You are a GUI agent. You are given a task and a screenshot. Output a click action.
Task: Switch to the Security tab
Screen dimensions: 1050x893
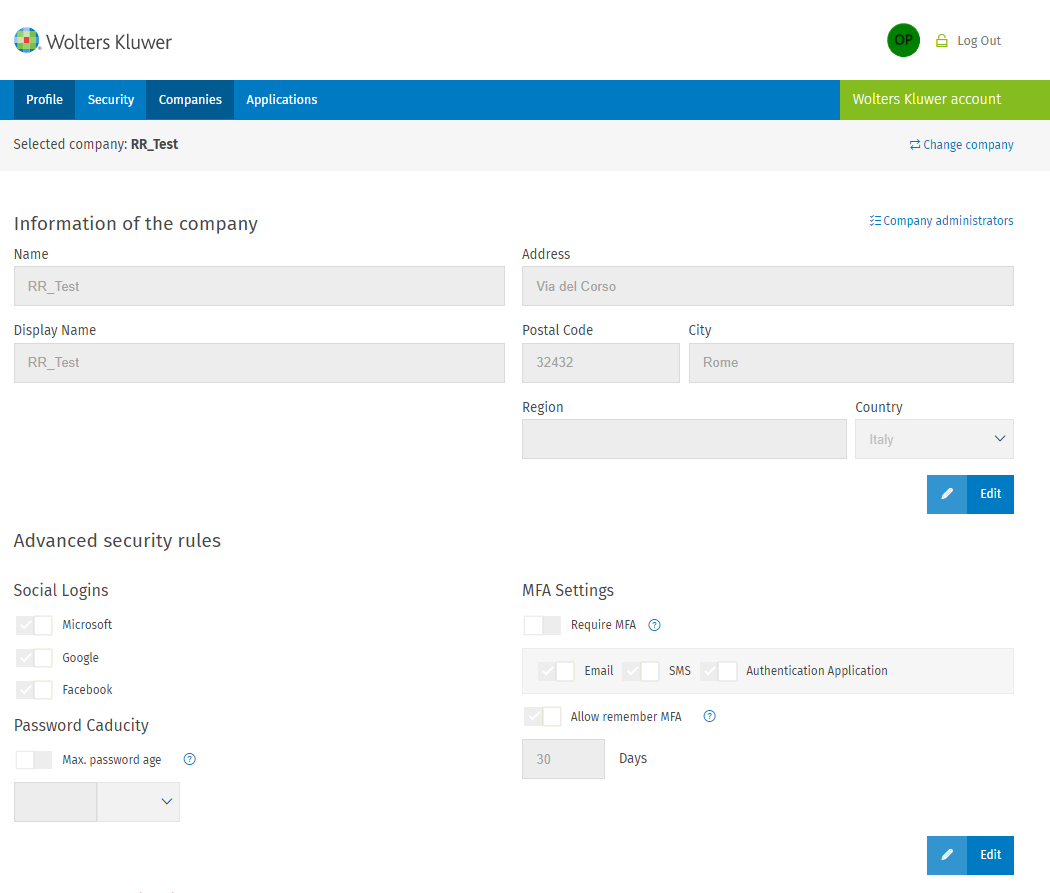[x=110, y=100]
